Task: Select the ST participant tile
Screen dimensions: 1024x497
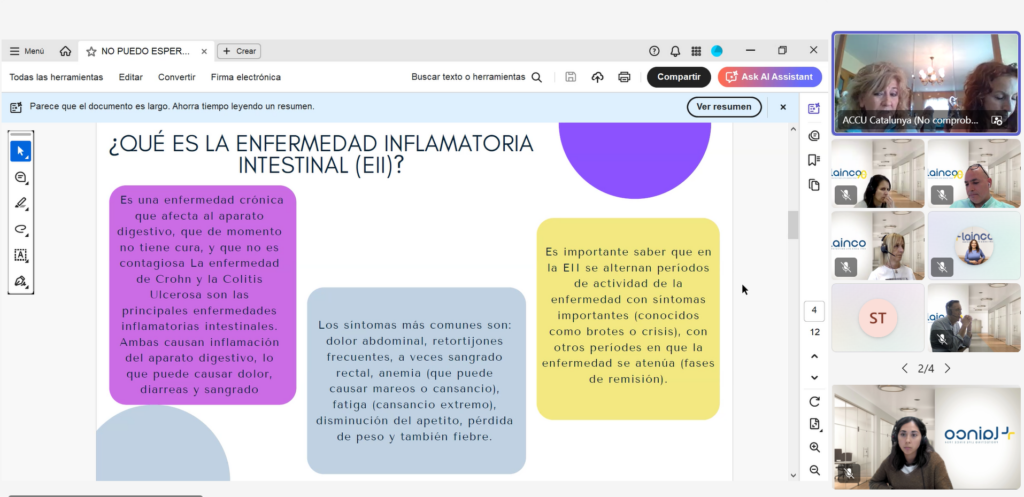Action: point(878,317)
